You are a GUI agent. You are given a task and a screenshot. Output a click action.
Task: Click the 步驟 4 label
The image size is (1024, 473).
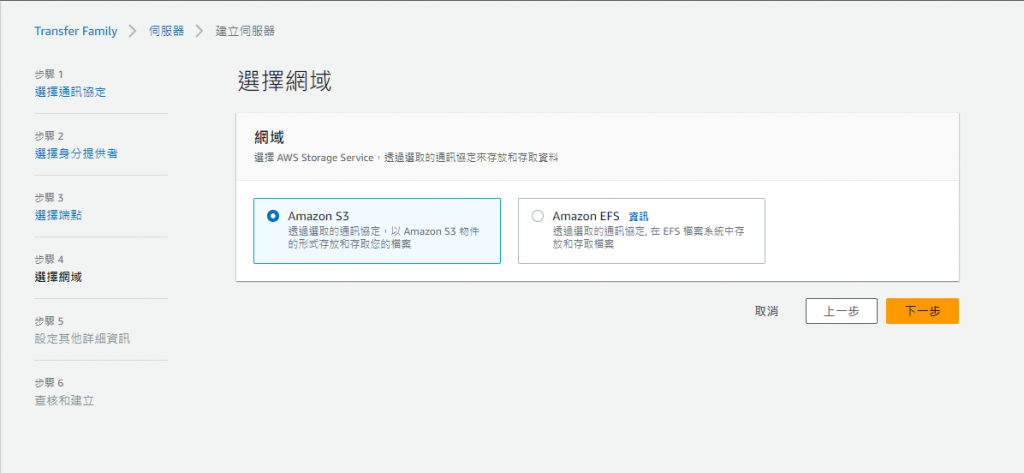[x=49, y=259]
